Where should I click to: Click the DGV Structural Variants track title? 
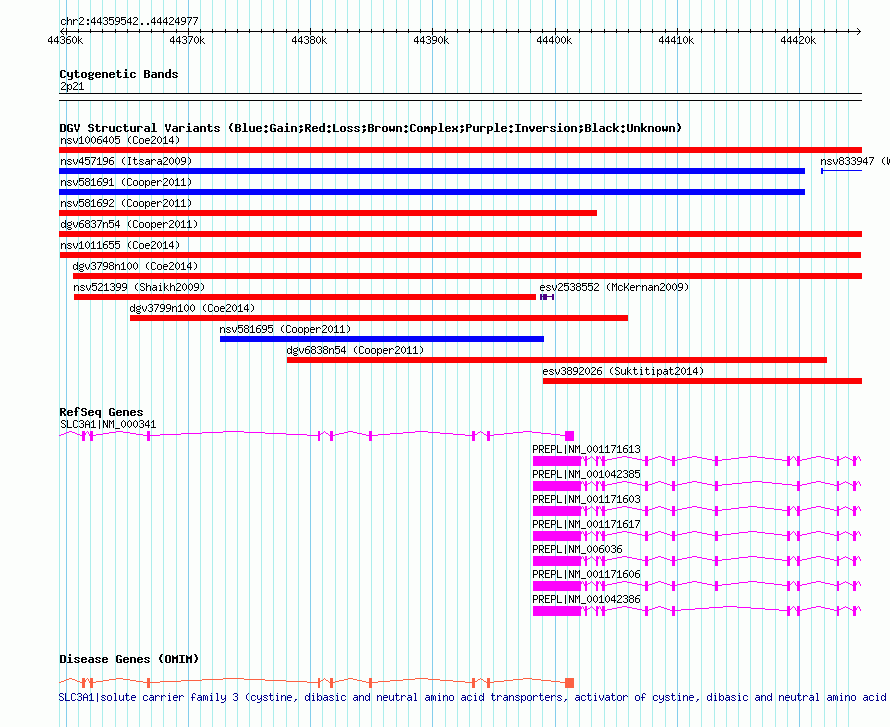coord(371,128)
